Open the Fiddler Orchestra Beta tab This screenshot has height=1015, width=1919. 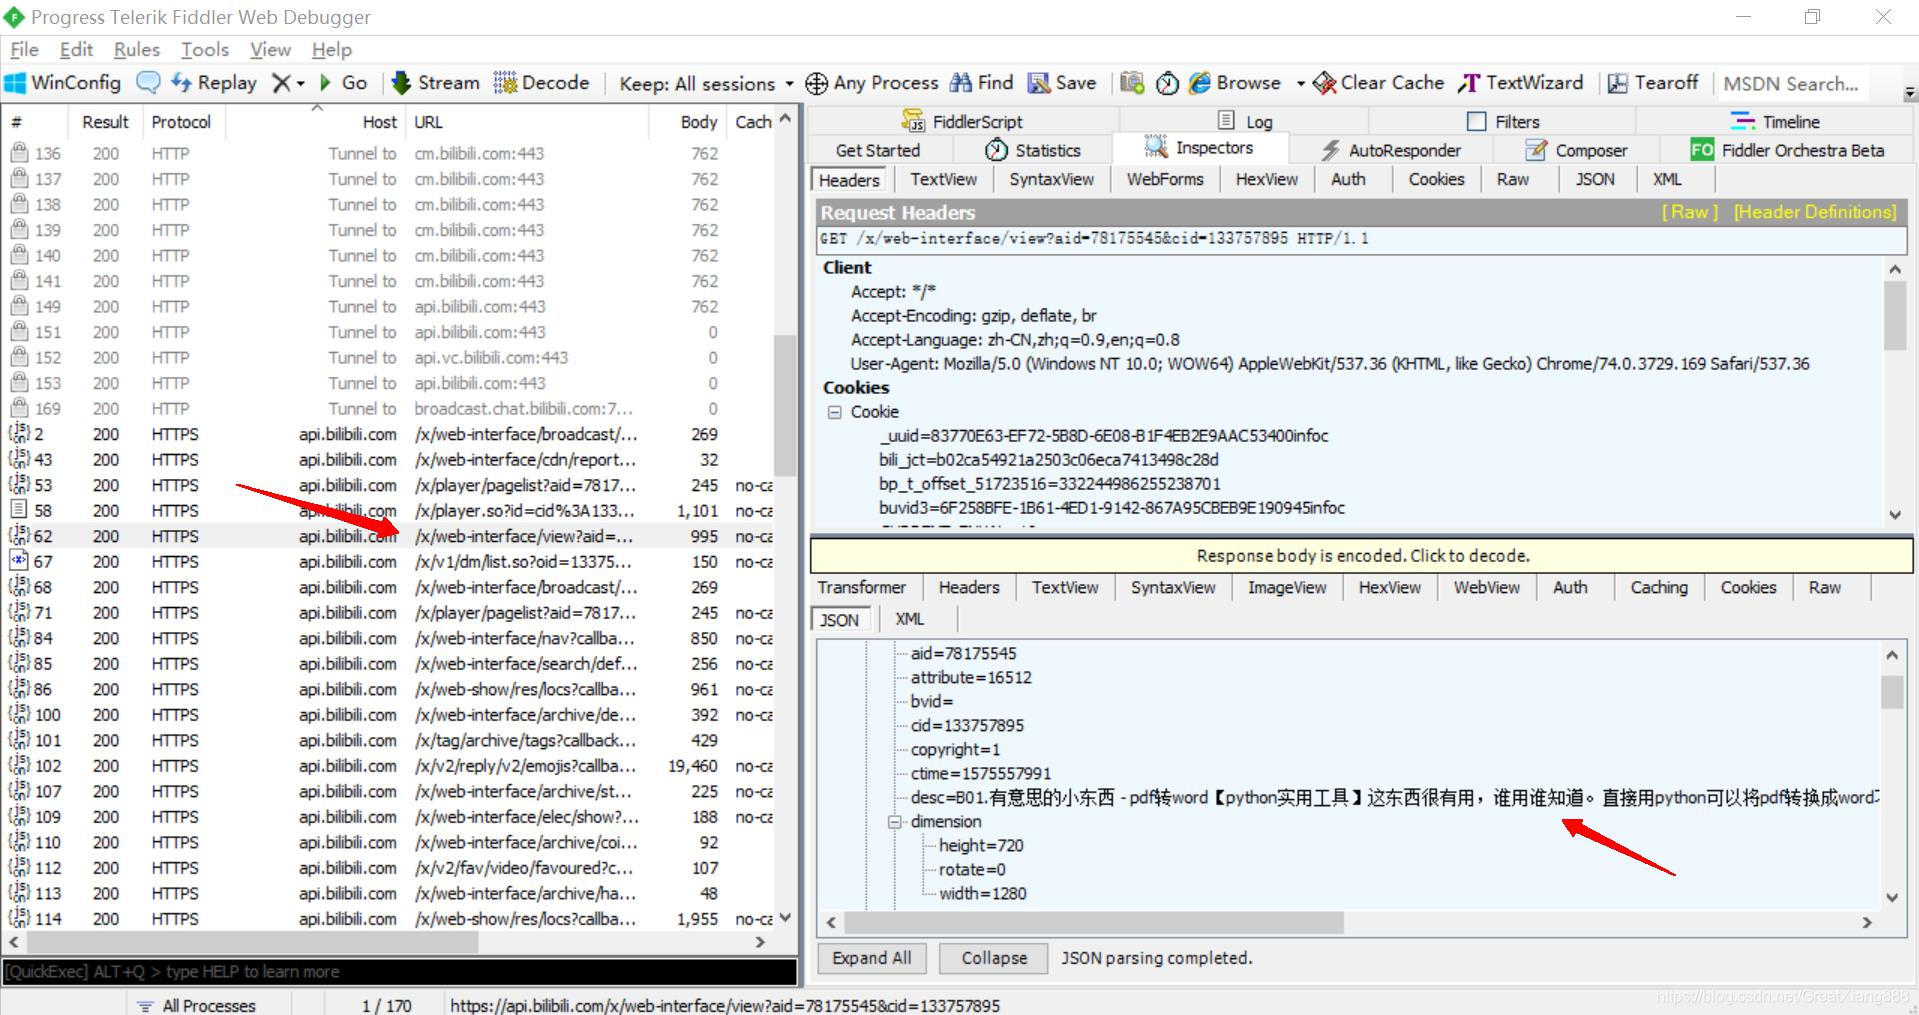(1787, 150)
